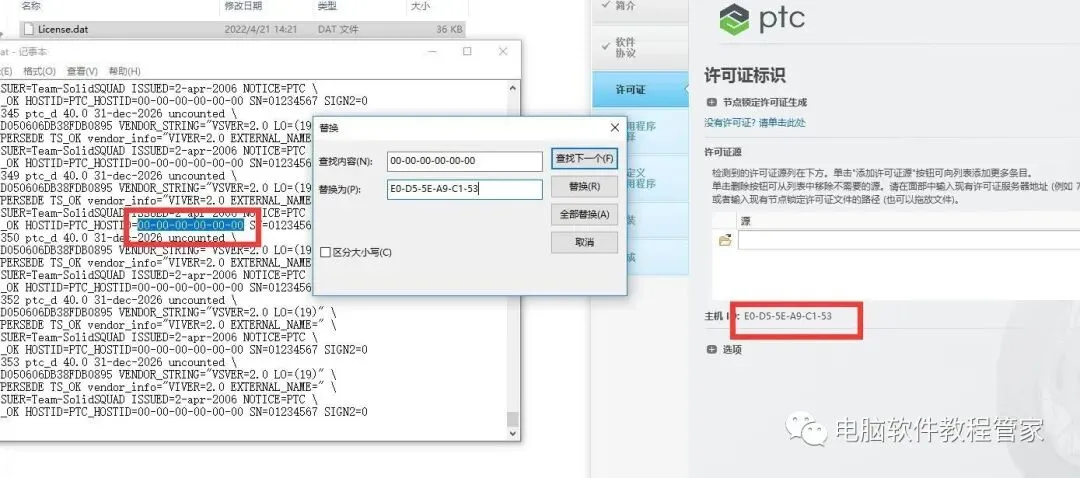The height and width of the screenshot is (478, 1080).
Task: Open the 查看(V) menu
Action: (82, 71)
